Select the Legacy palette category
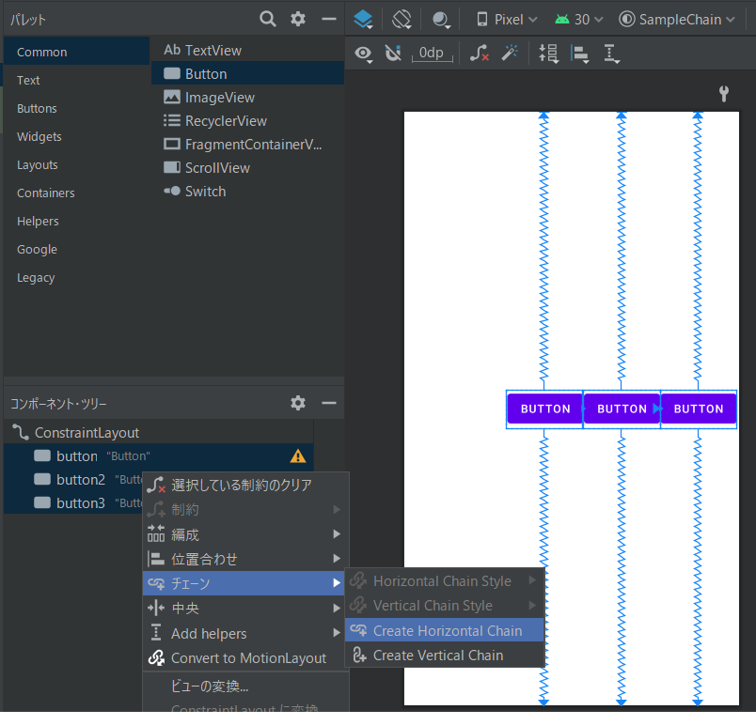Screen dimensions: 756x712 [x=77, y=277]
